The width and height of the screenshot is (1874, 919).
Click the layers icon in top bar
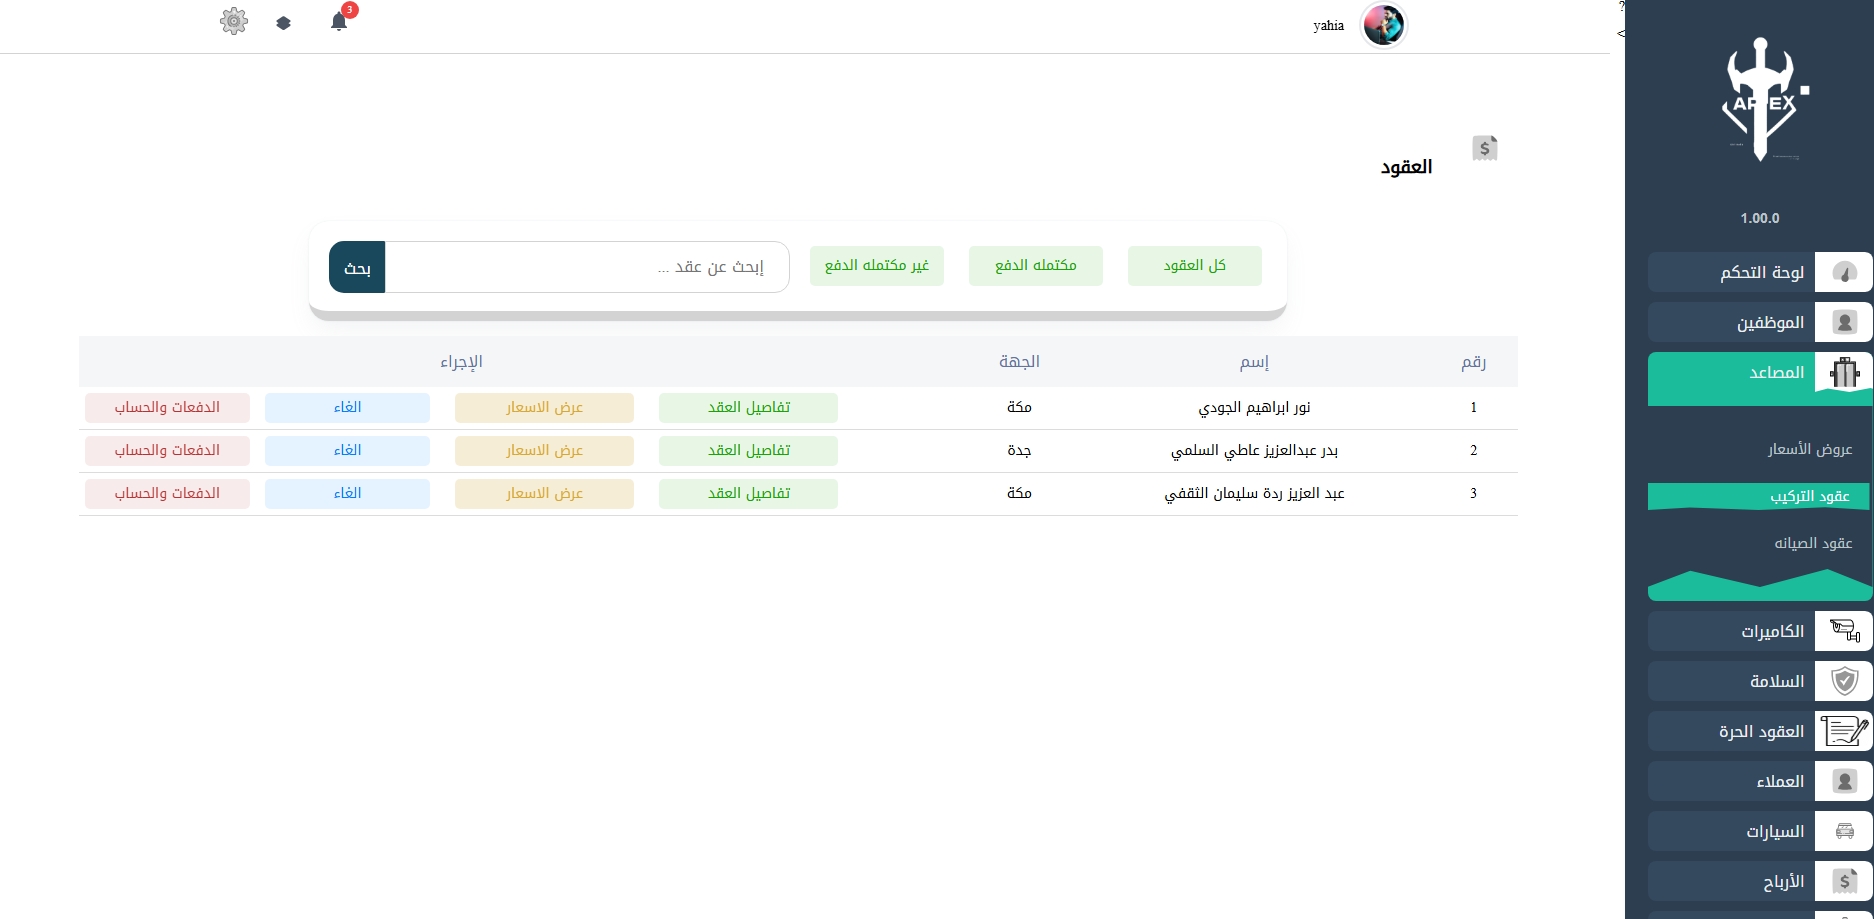pyautogui.click(x=283, y=21)
